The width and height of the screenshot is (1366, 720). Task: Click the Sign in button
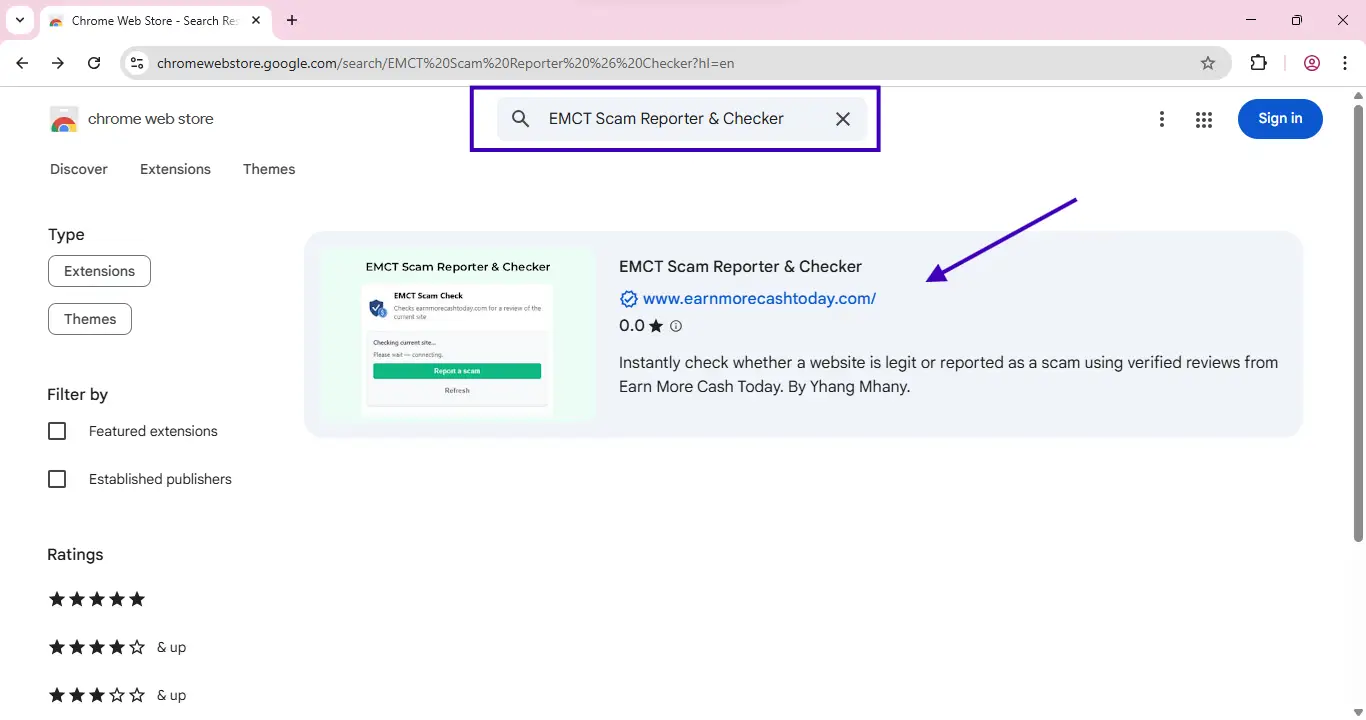tap(1279, 119)
